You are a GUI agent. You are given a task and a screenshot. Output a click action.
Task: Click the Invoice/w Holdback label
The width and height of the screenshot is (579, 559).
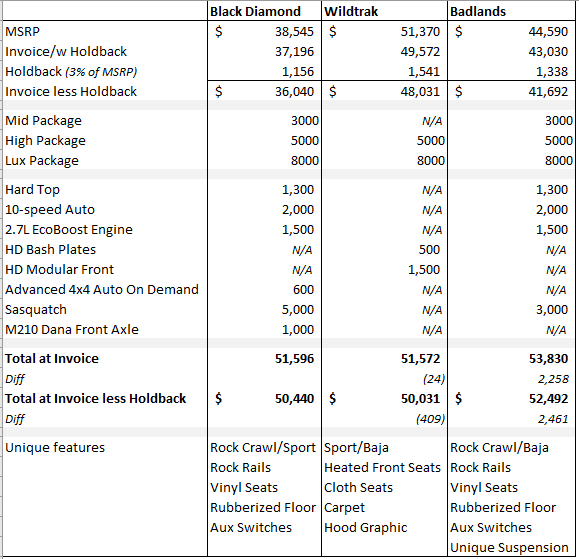(66, 51)
